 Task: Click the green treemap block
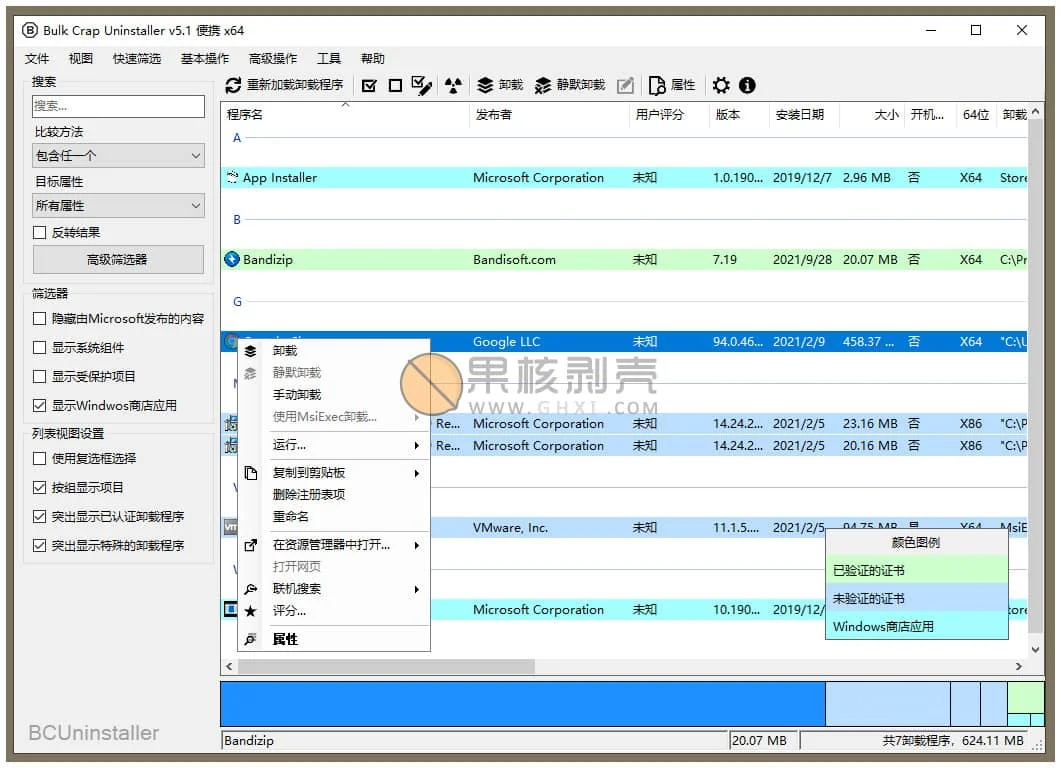pos(1026,697)
